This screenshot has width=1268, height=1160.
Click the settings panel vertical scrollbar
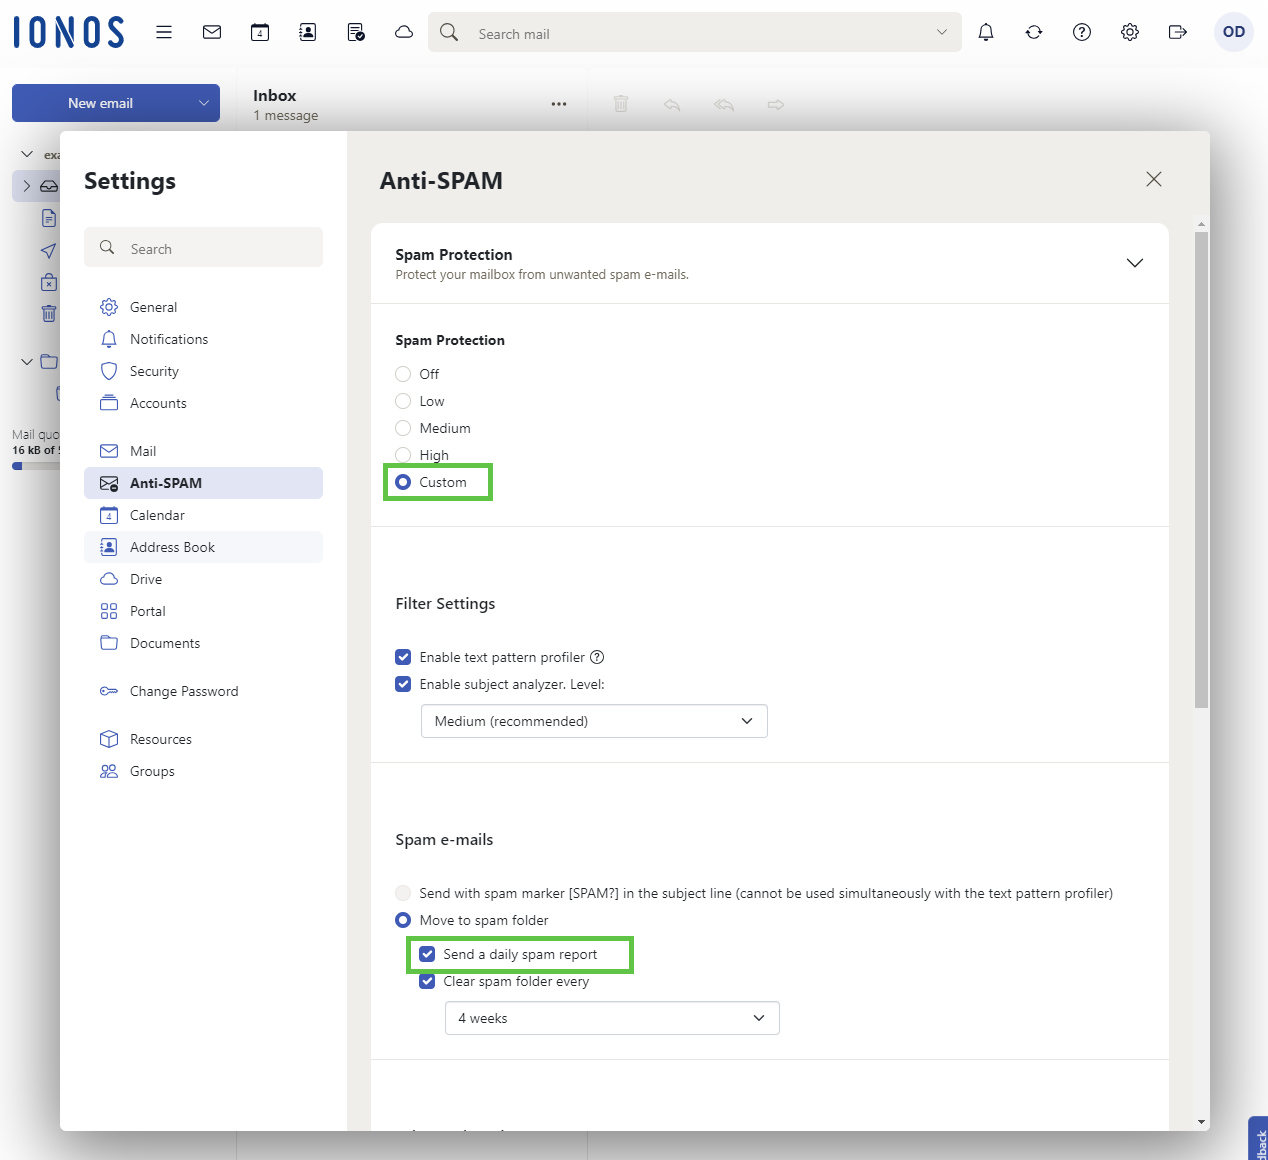pos(1201,470)
